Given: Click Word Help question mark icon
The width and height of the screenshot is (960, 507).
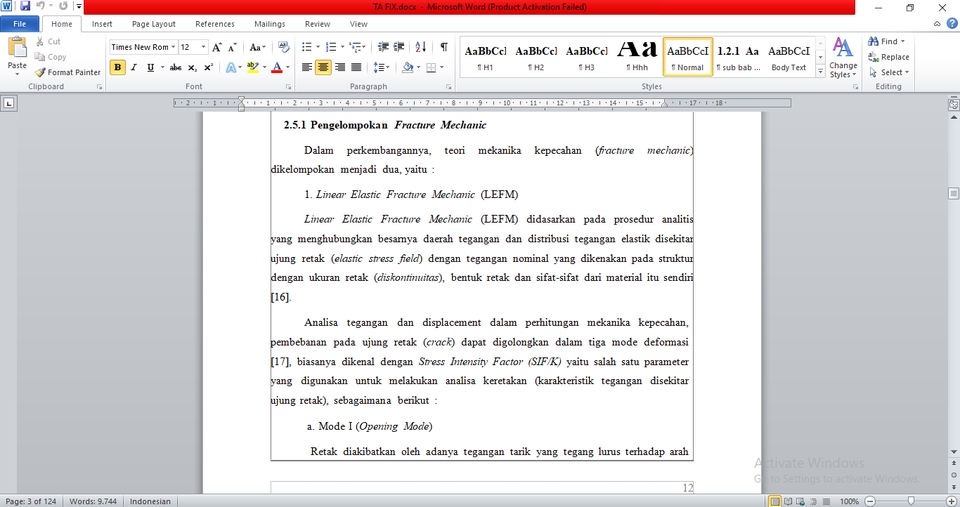Looking at the screenshot, I should tap(952, 24).
